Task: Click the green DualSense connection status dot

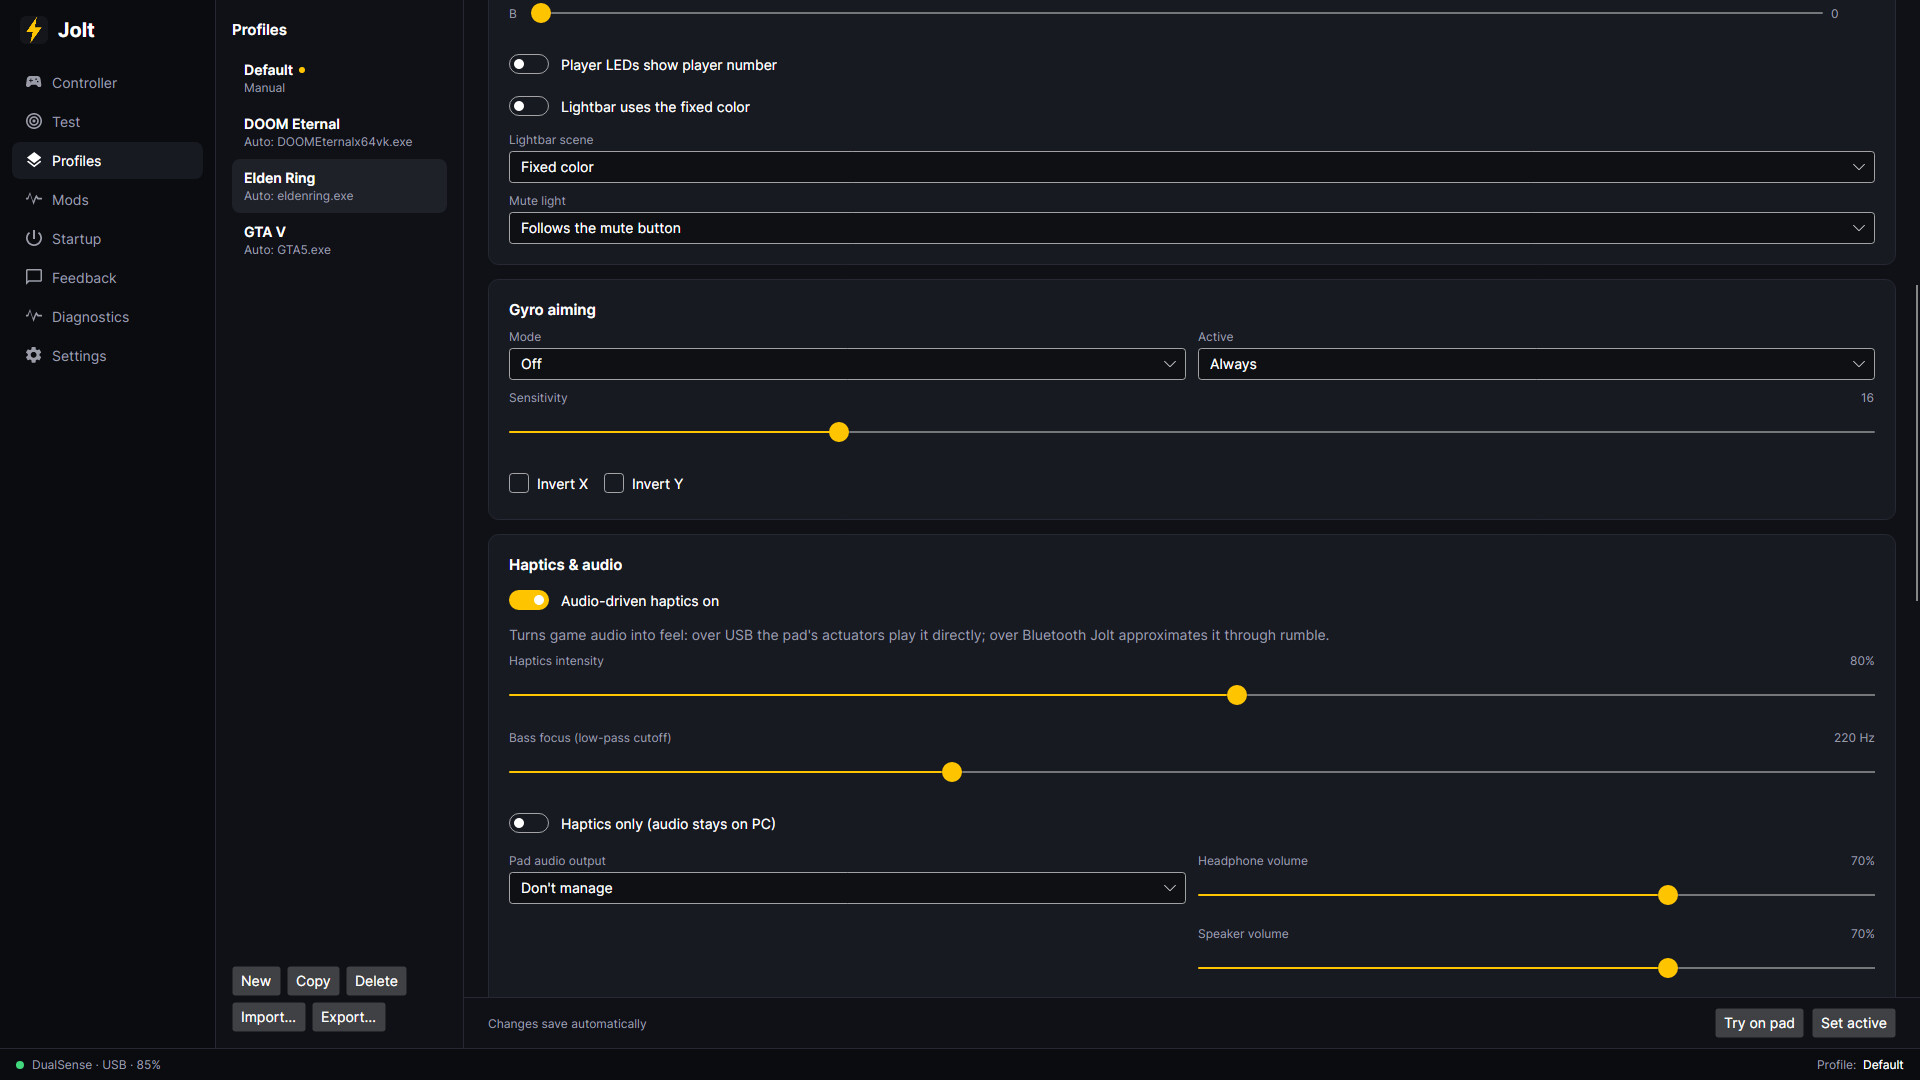Action: pos(20,1065)
